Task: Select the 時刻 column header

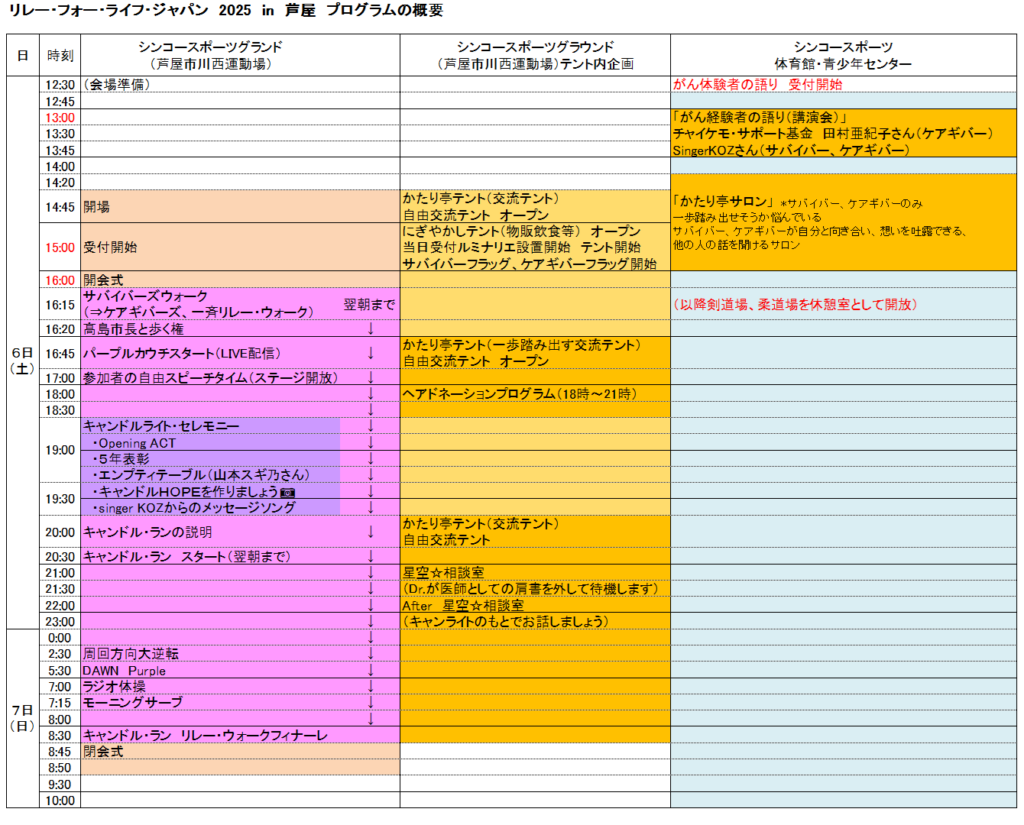Action: [x=60, y=55]
